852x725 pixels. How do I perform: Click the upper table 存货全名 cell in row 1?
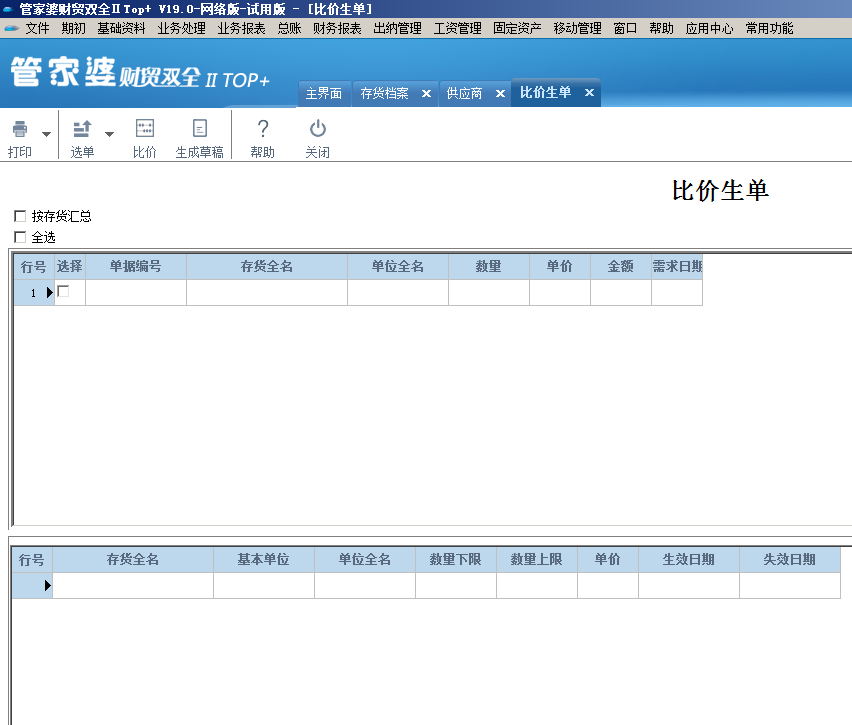pyautogui.click(x=267, y=292)
